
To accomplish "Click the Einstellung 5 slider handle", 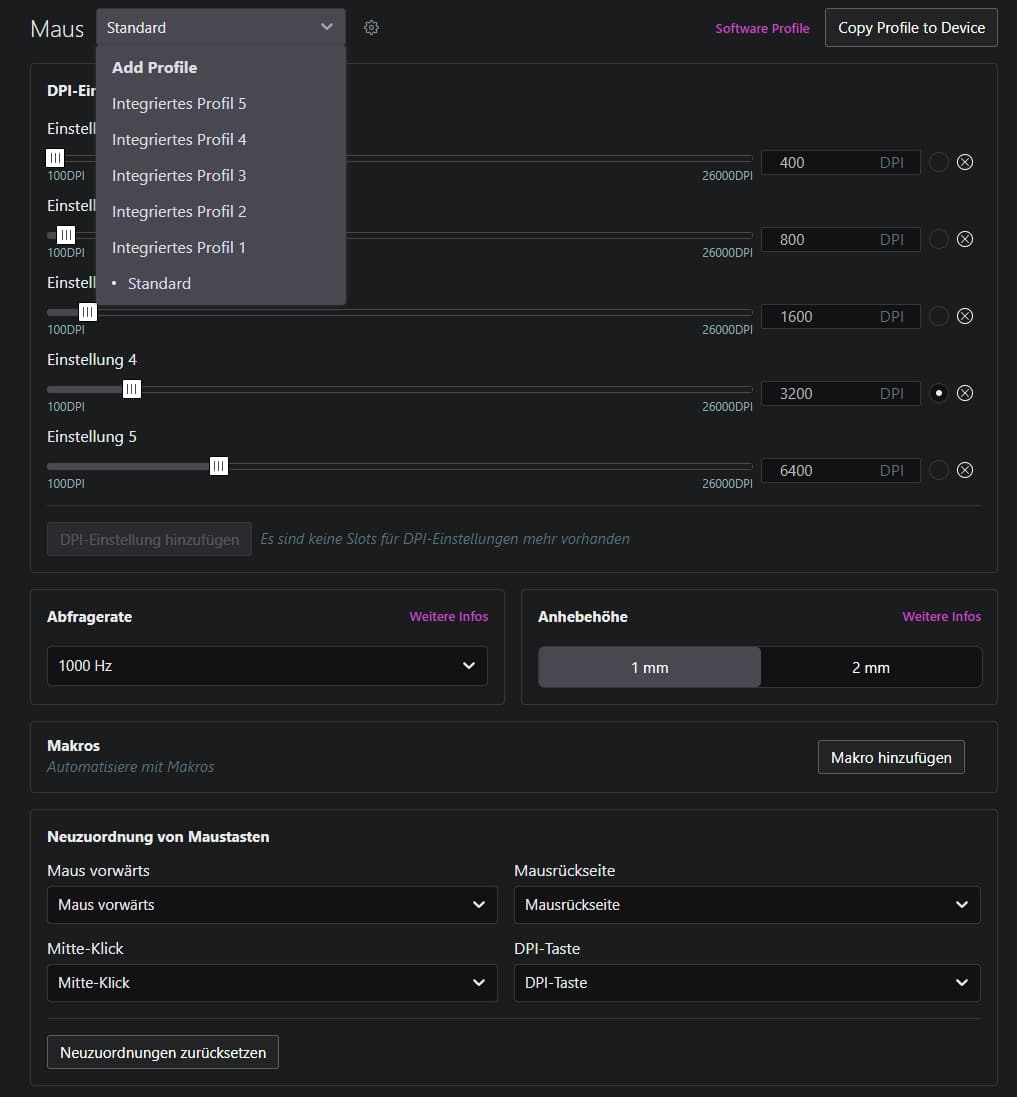I will (219, 466).
